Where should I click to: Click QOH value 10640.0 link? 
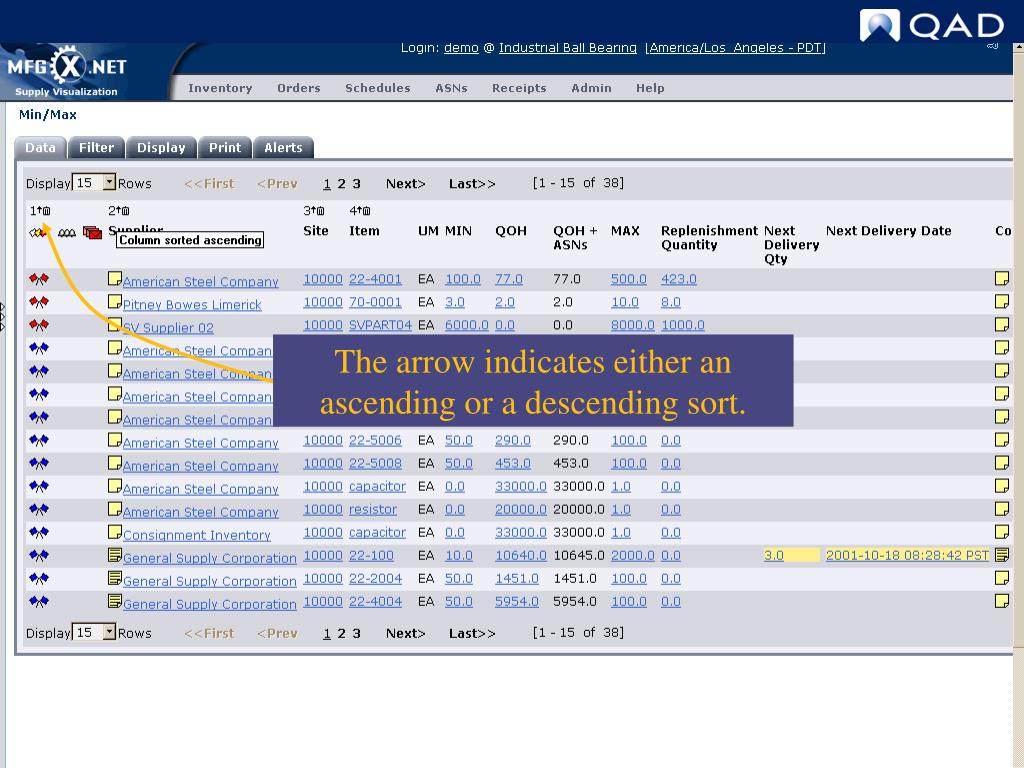point(520,555)
